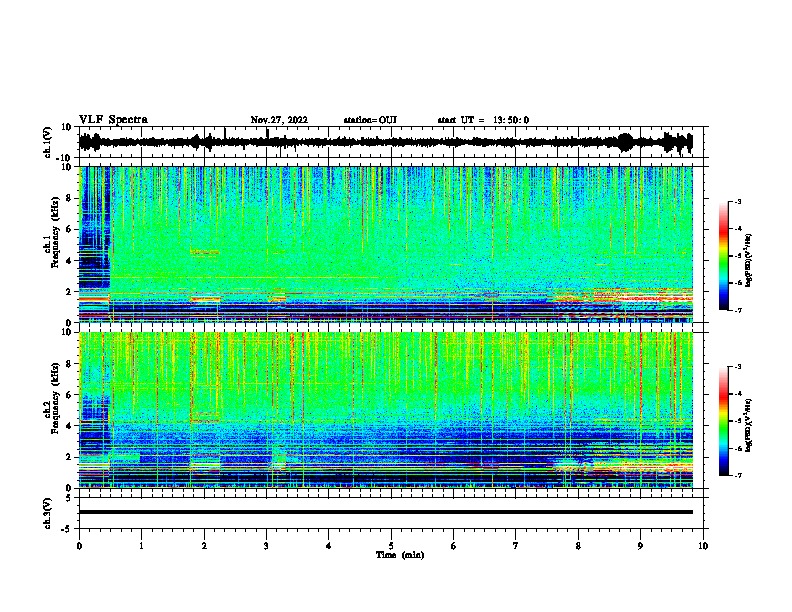Select the "start UT = 13:50:0" header text
The width and height of the screenshot is (792, 612).
pos(483,120)
